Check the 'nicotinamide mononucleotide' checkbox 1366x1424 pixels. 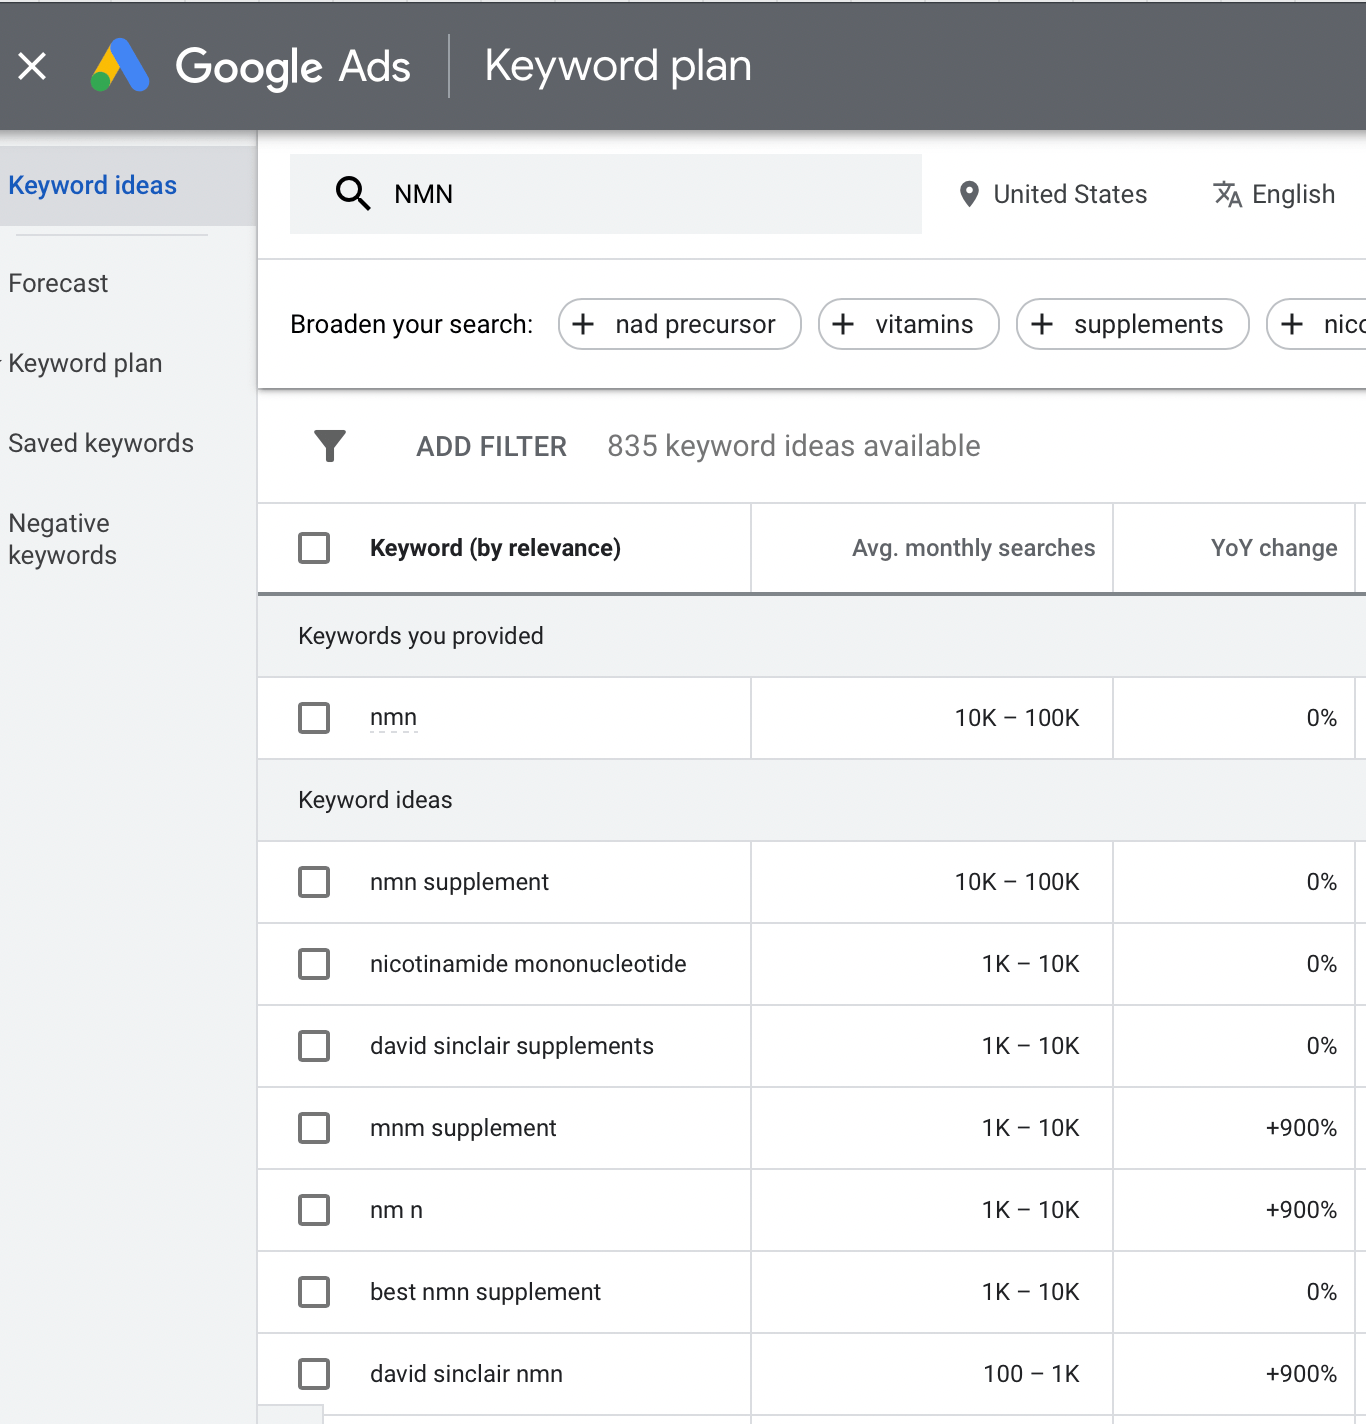pyautogui.click(x=314, y=964)
